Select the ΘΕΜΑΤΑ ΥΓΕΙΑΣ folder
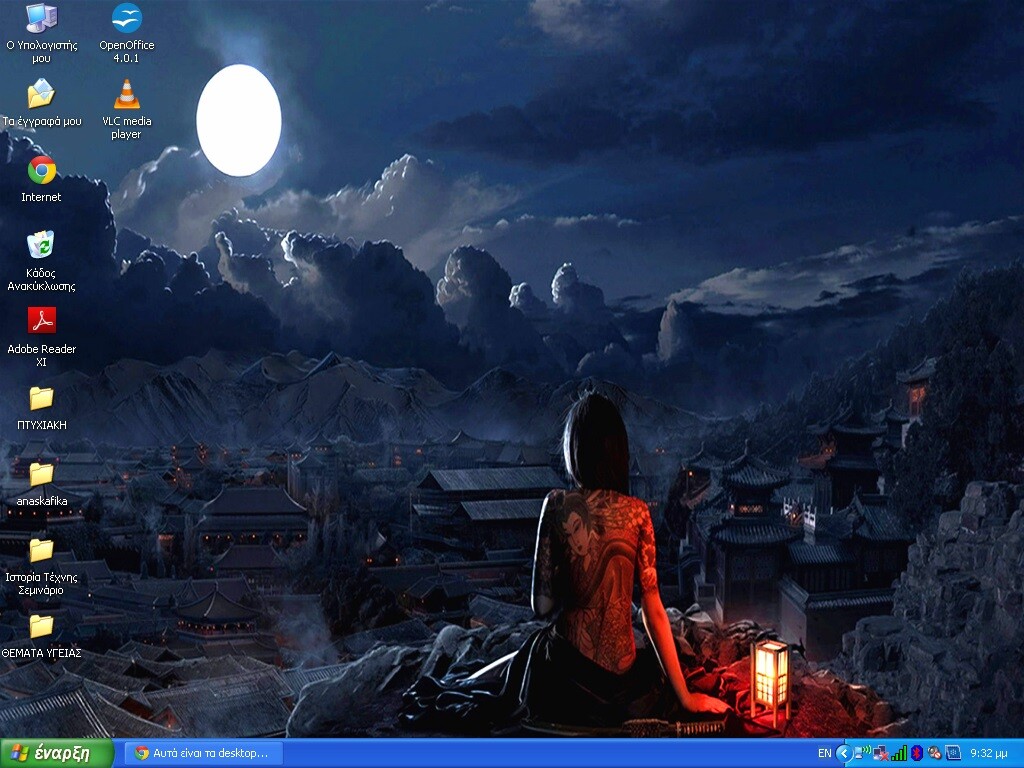Viewport: 1024px width, 768px height. (41, 635)
